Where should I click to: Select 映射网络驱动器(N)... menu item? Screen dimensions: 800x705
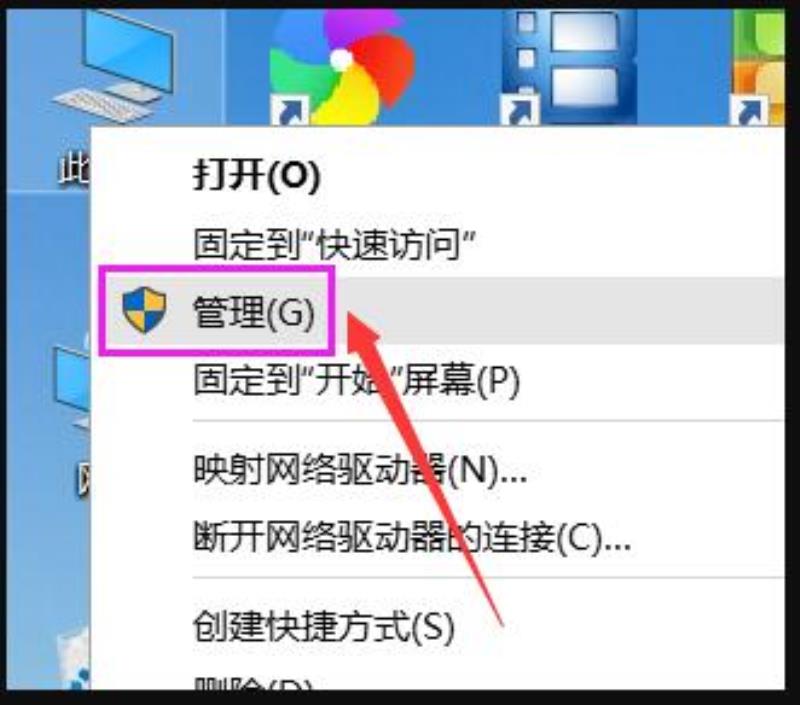[360, 469]
